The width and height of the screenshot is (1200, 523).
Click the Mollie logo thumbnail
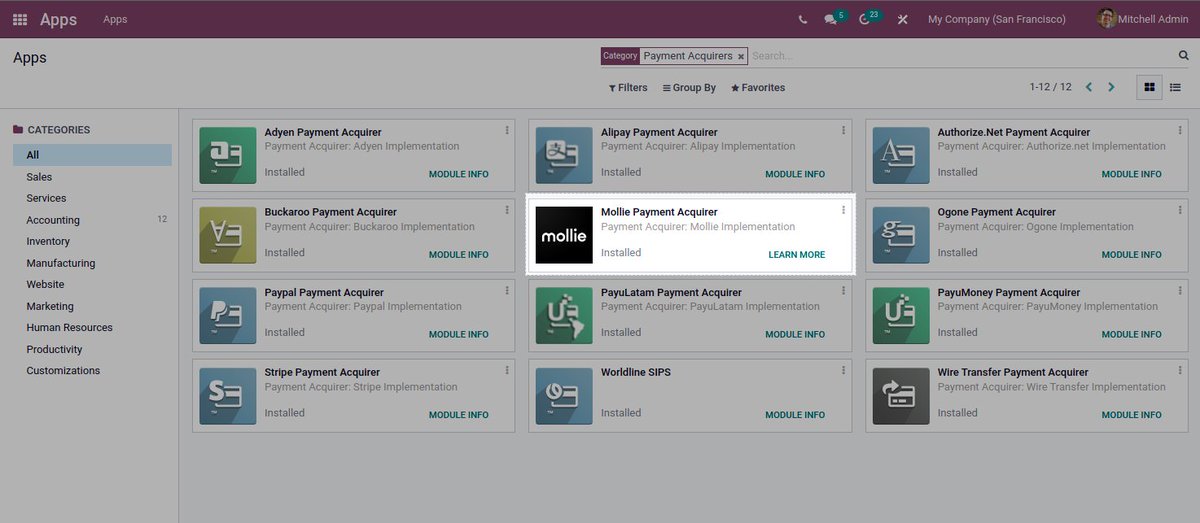coord(564,235)
